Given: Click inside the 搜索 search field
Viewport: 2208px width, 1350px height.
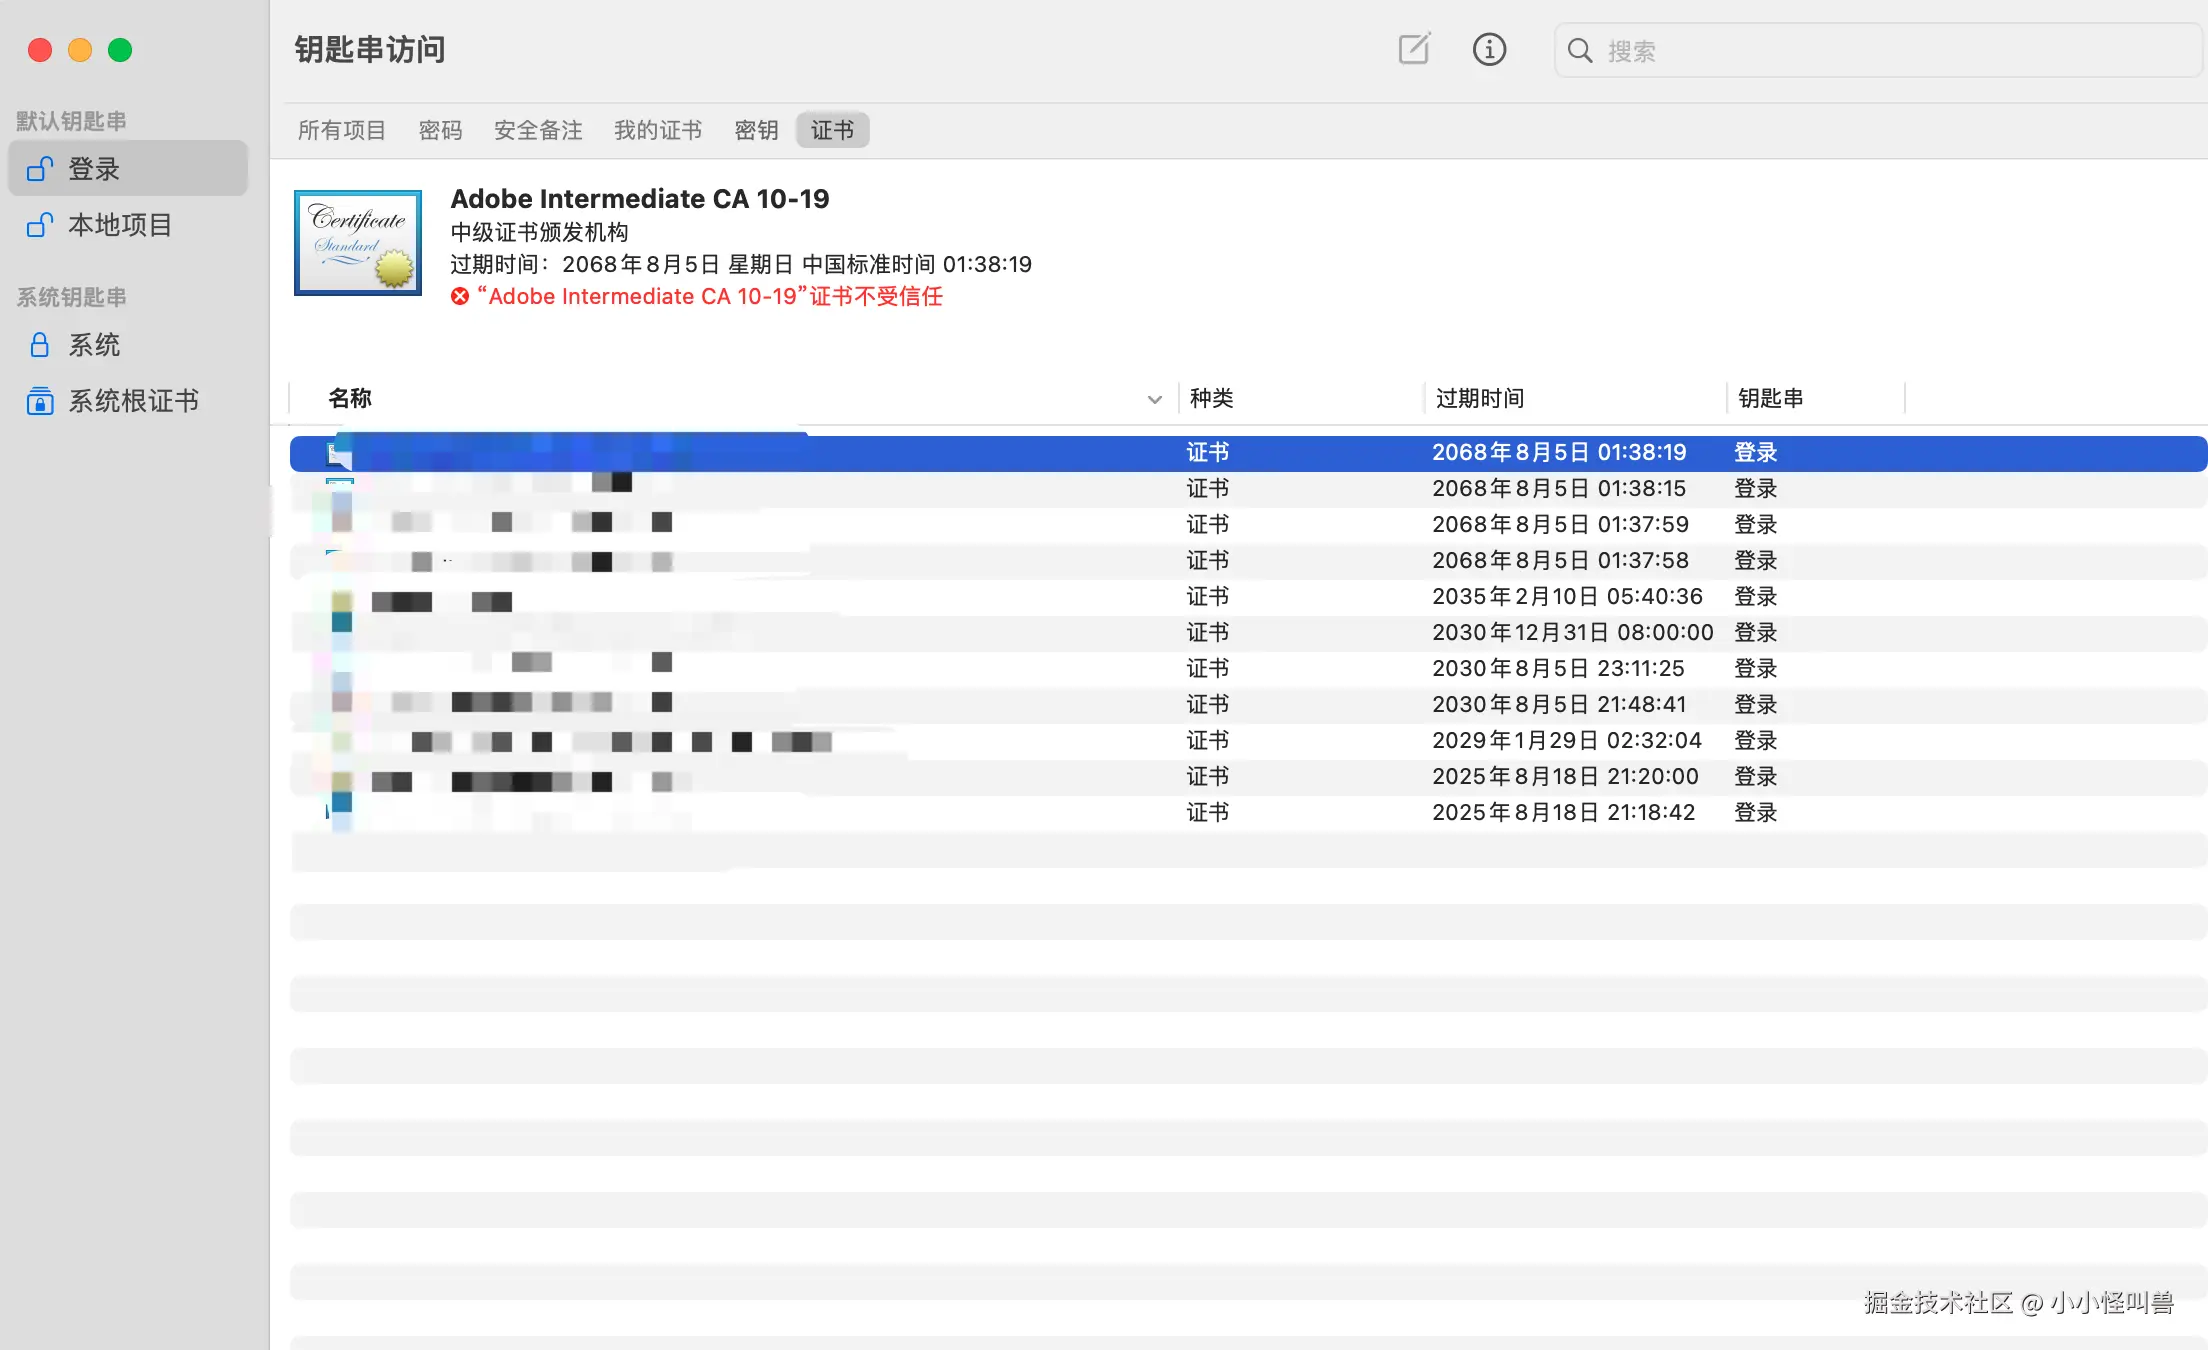Looking at the screenshot, I should (1880, 51).
